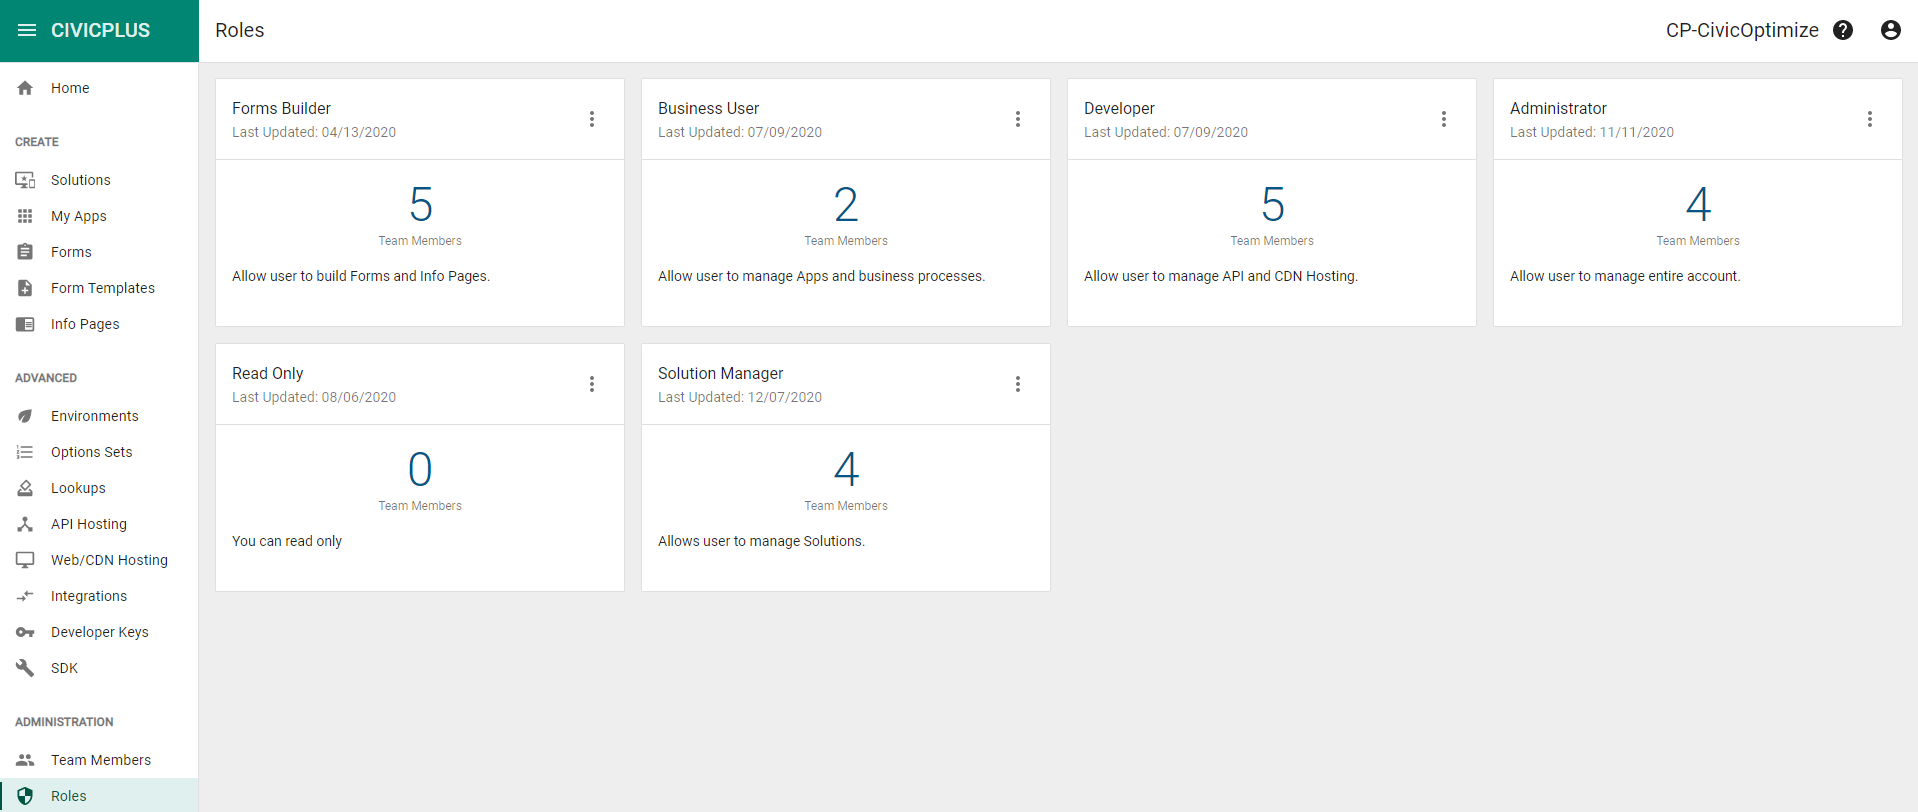The image size is (1918, 812).
Task: Click the Environments leaf icon
Action: click(25, 416)
